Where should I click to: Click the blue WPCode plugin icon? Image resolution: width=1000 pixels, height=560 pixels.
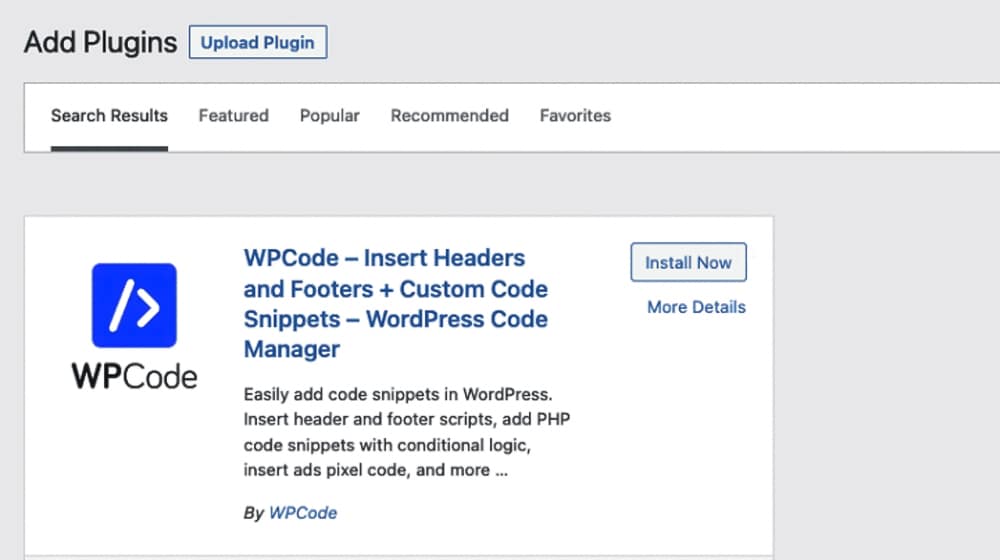tap(134, 305)
